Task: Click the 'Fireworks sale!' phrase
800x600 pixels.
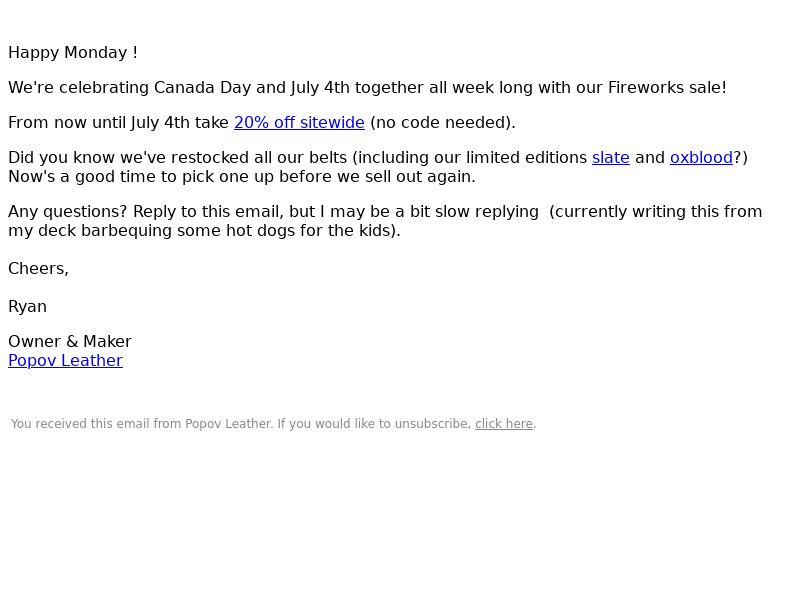Action: point(667,88)
